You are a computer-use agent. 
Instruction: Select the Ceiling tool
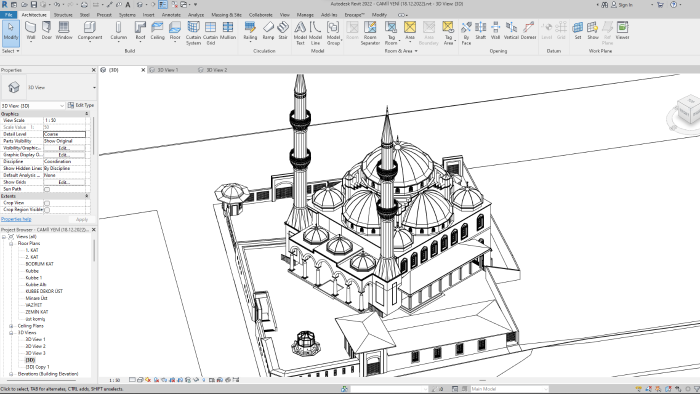pyautogui.click(x=157, y=31)
